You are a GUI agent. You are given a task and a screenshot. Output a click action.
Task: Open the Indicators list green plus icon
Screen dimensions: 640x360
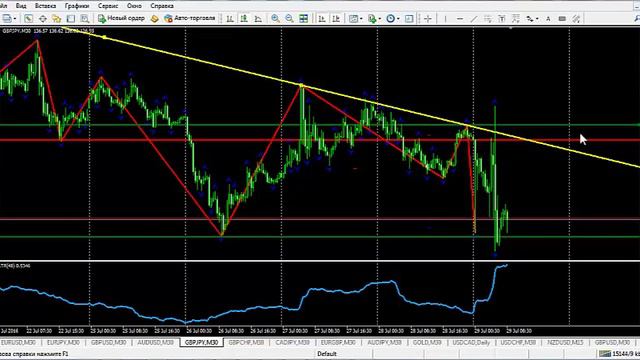coord(371,18)
